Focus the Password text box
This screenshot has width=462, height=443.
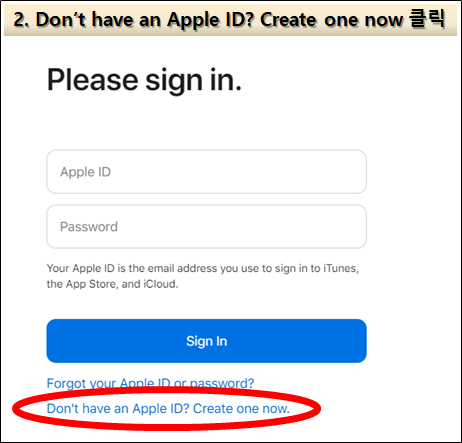tap(206, 226)
